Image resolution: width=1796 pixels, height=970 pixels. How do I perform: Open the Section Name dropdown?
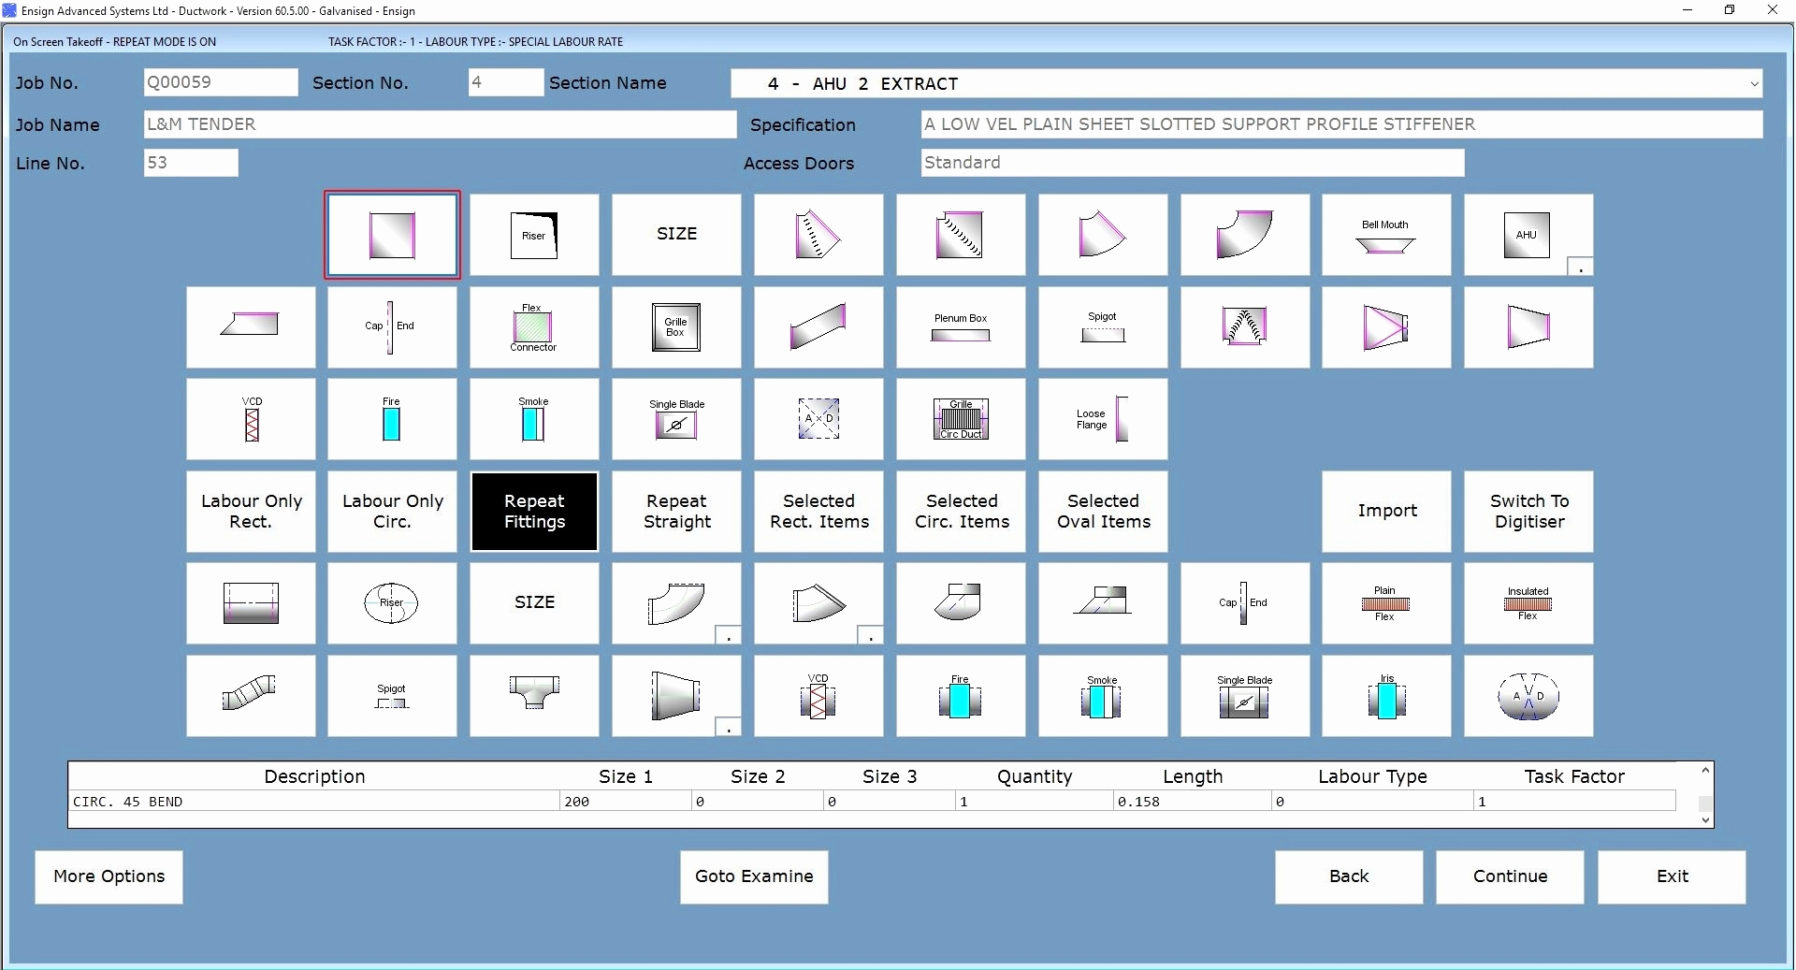coord(1753,84)
